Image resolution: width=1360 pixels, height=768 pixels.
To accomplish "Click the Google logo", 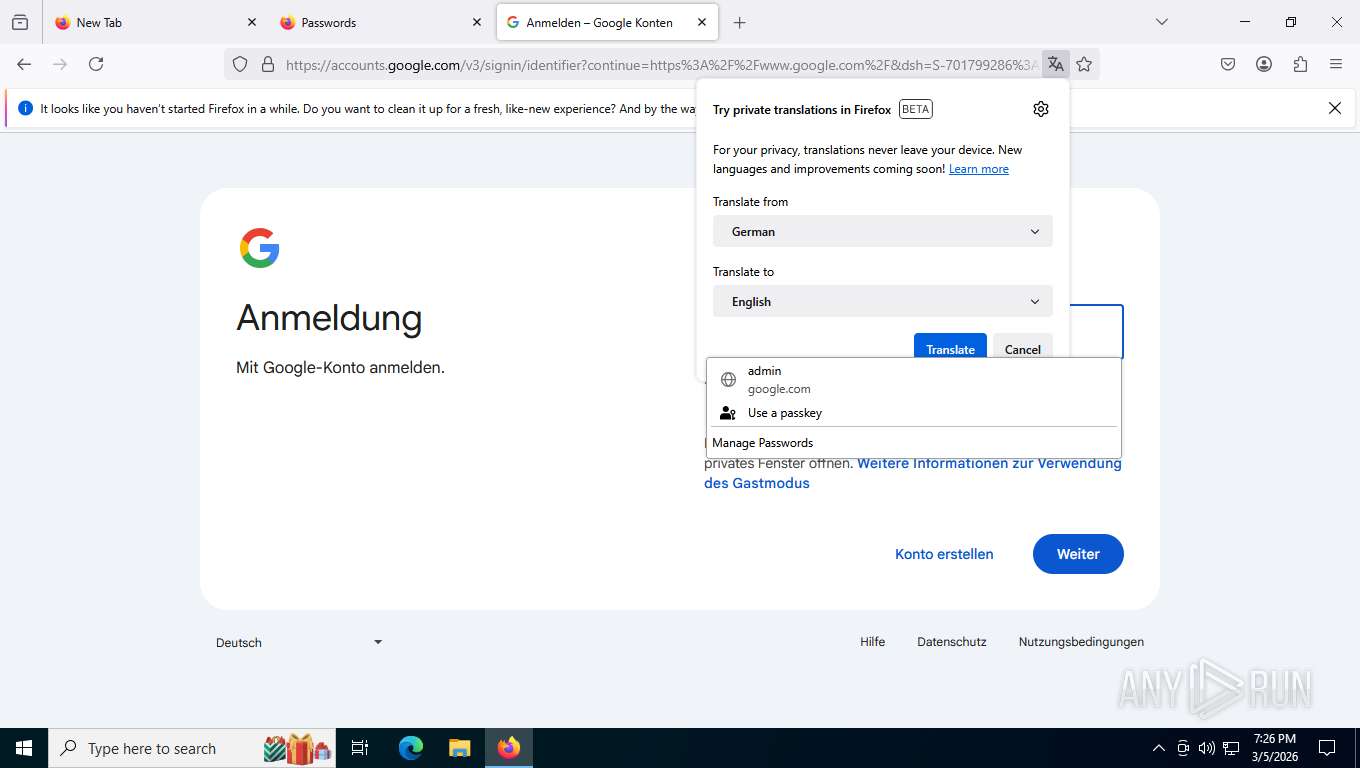I will 260,248.
